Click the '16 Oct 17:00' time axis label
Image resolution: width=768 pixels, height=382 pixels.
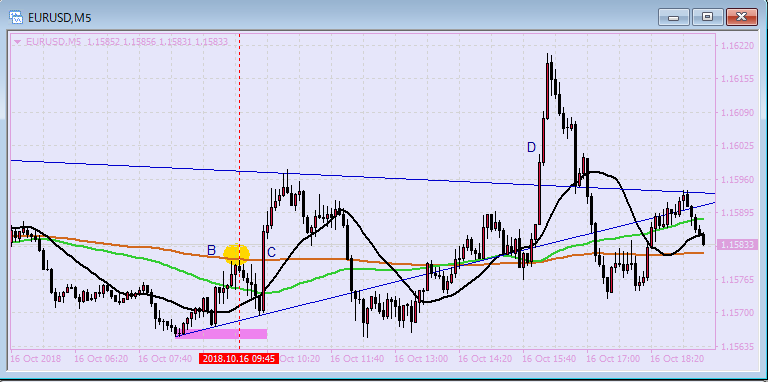pyautogui.click(x=613, y=358)
